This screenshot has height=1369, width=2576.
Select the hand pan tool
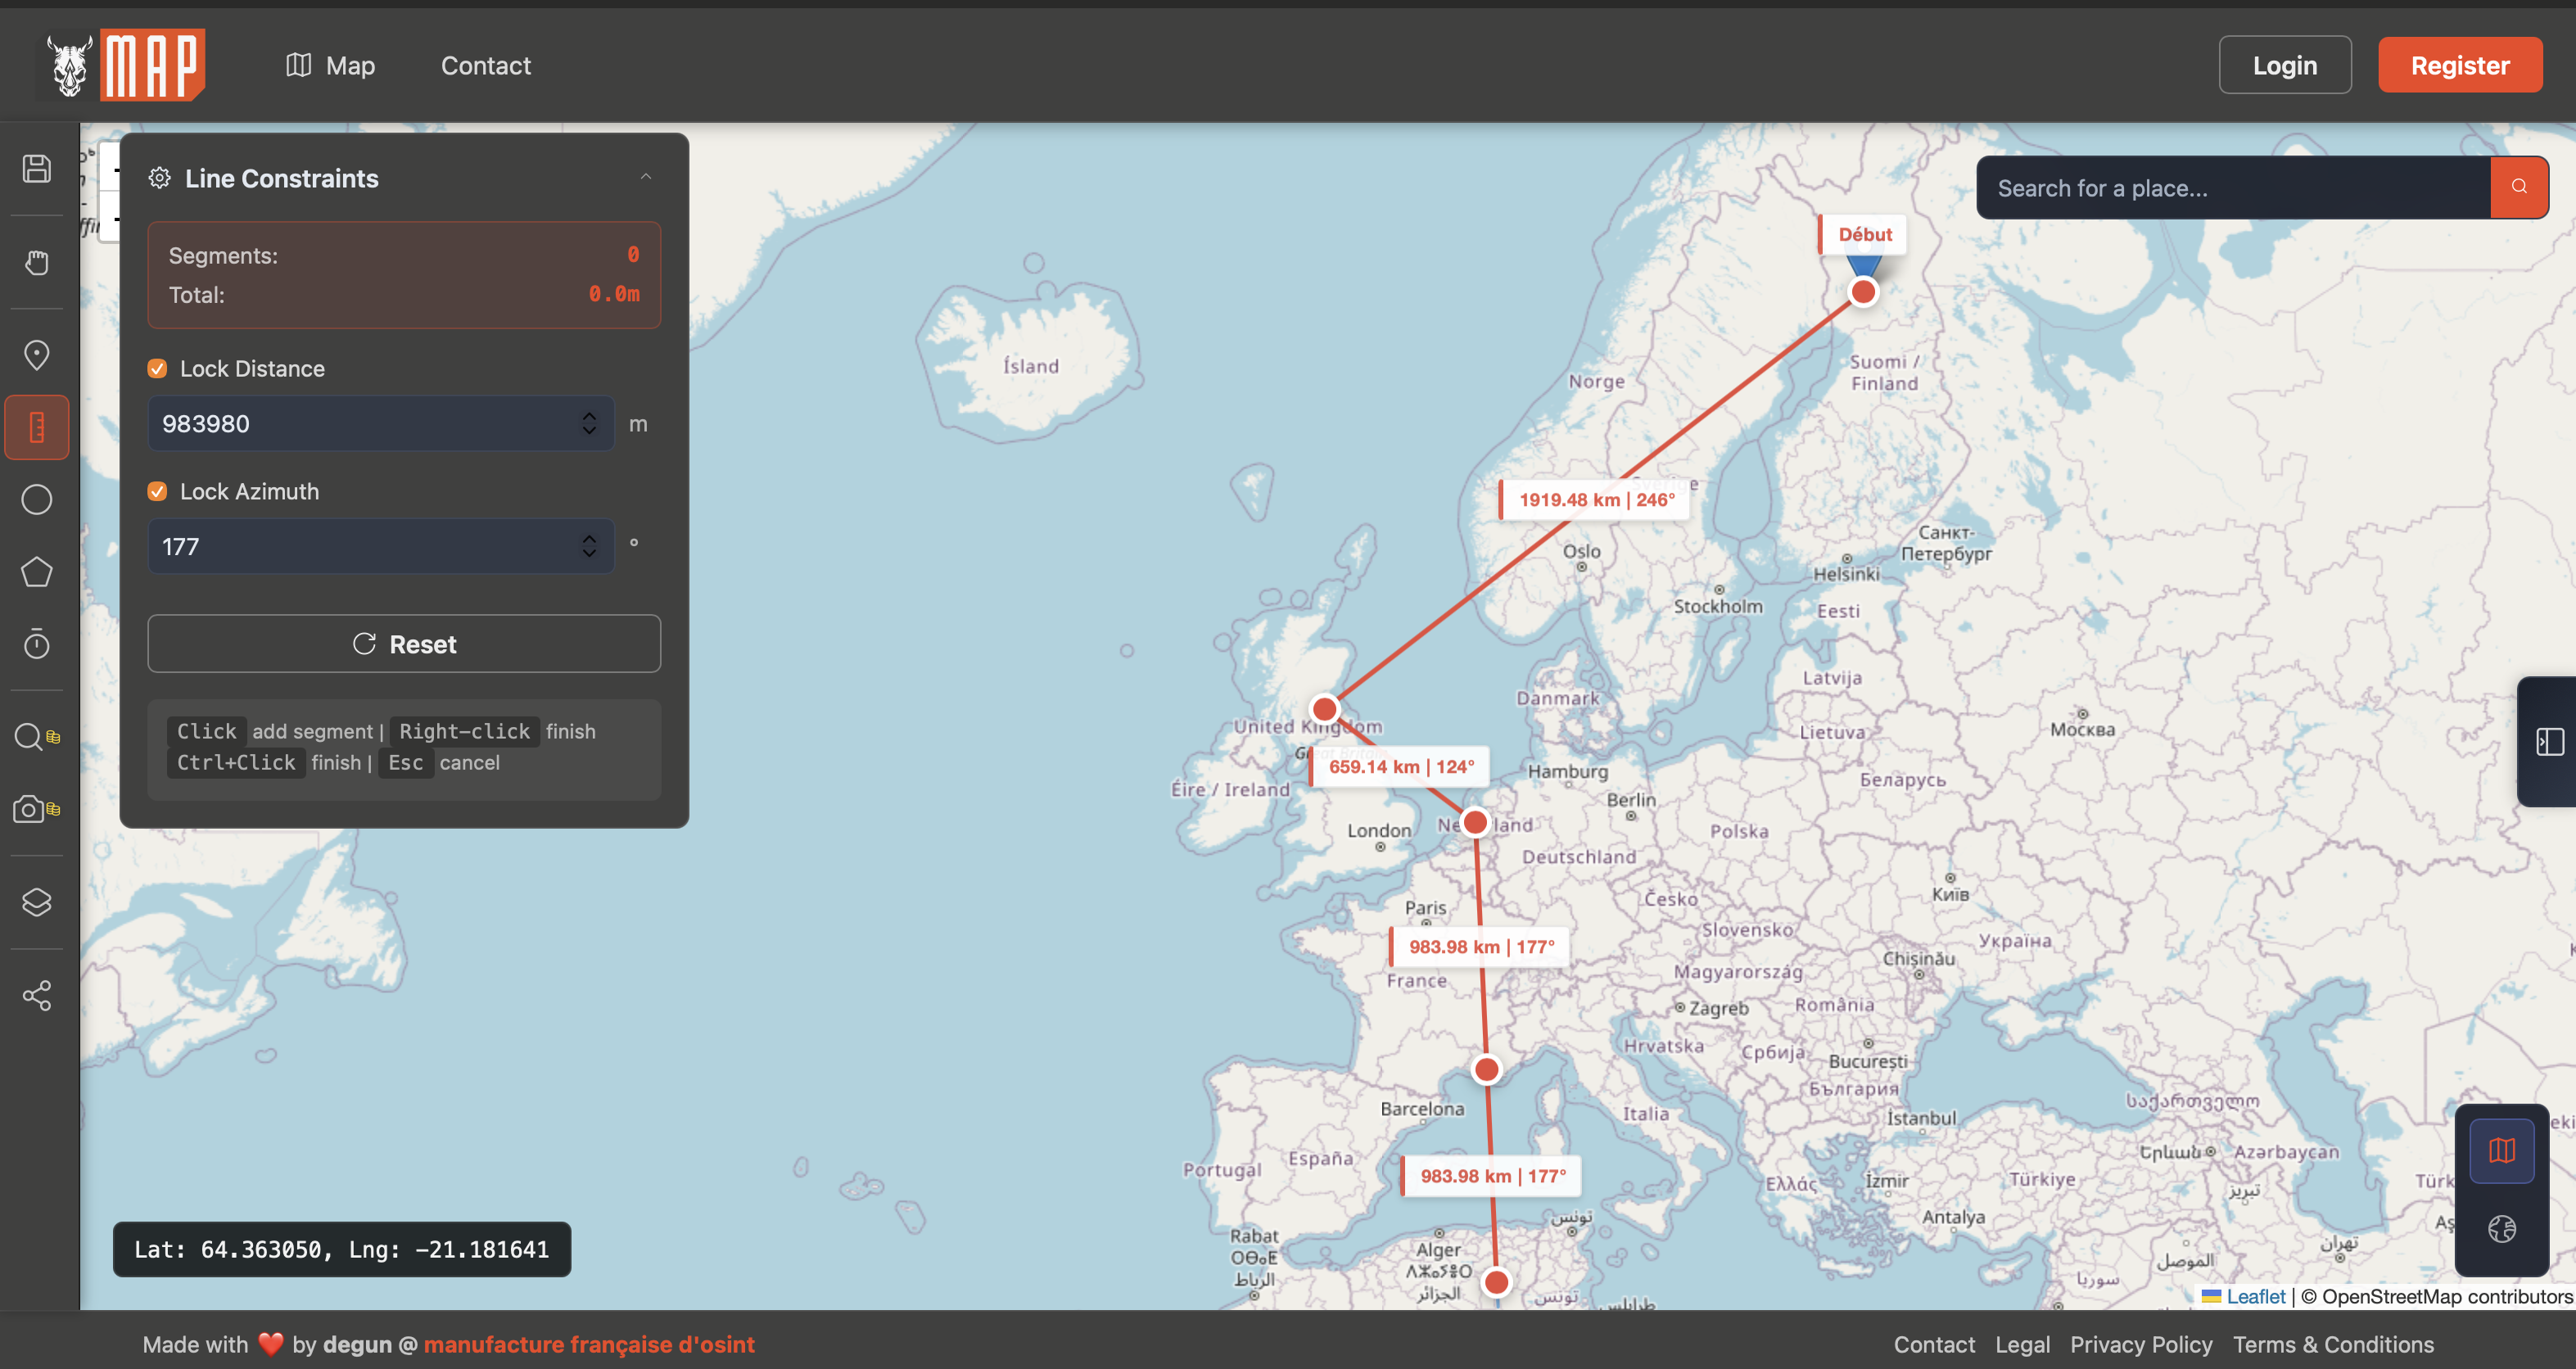37,263
